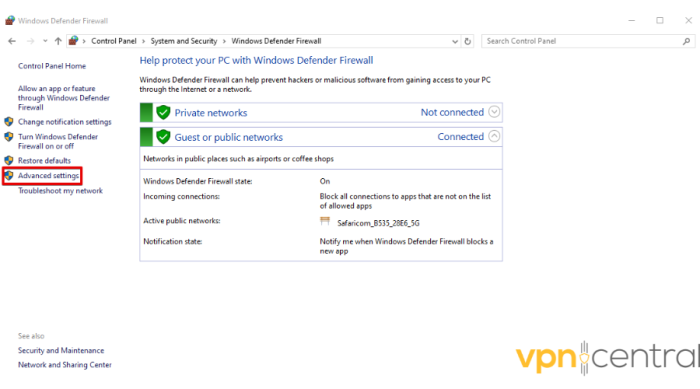Click the Windows Defender Firewall state label
Viewport: 700px width, 389px height.
tap(197, 181)
